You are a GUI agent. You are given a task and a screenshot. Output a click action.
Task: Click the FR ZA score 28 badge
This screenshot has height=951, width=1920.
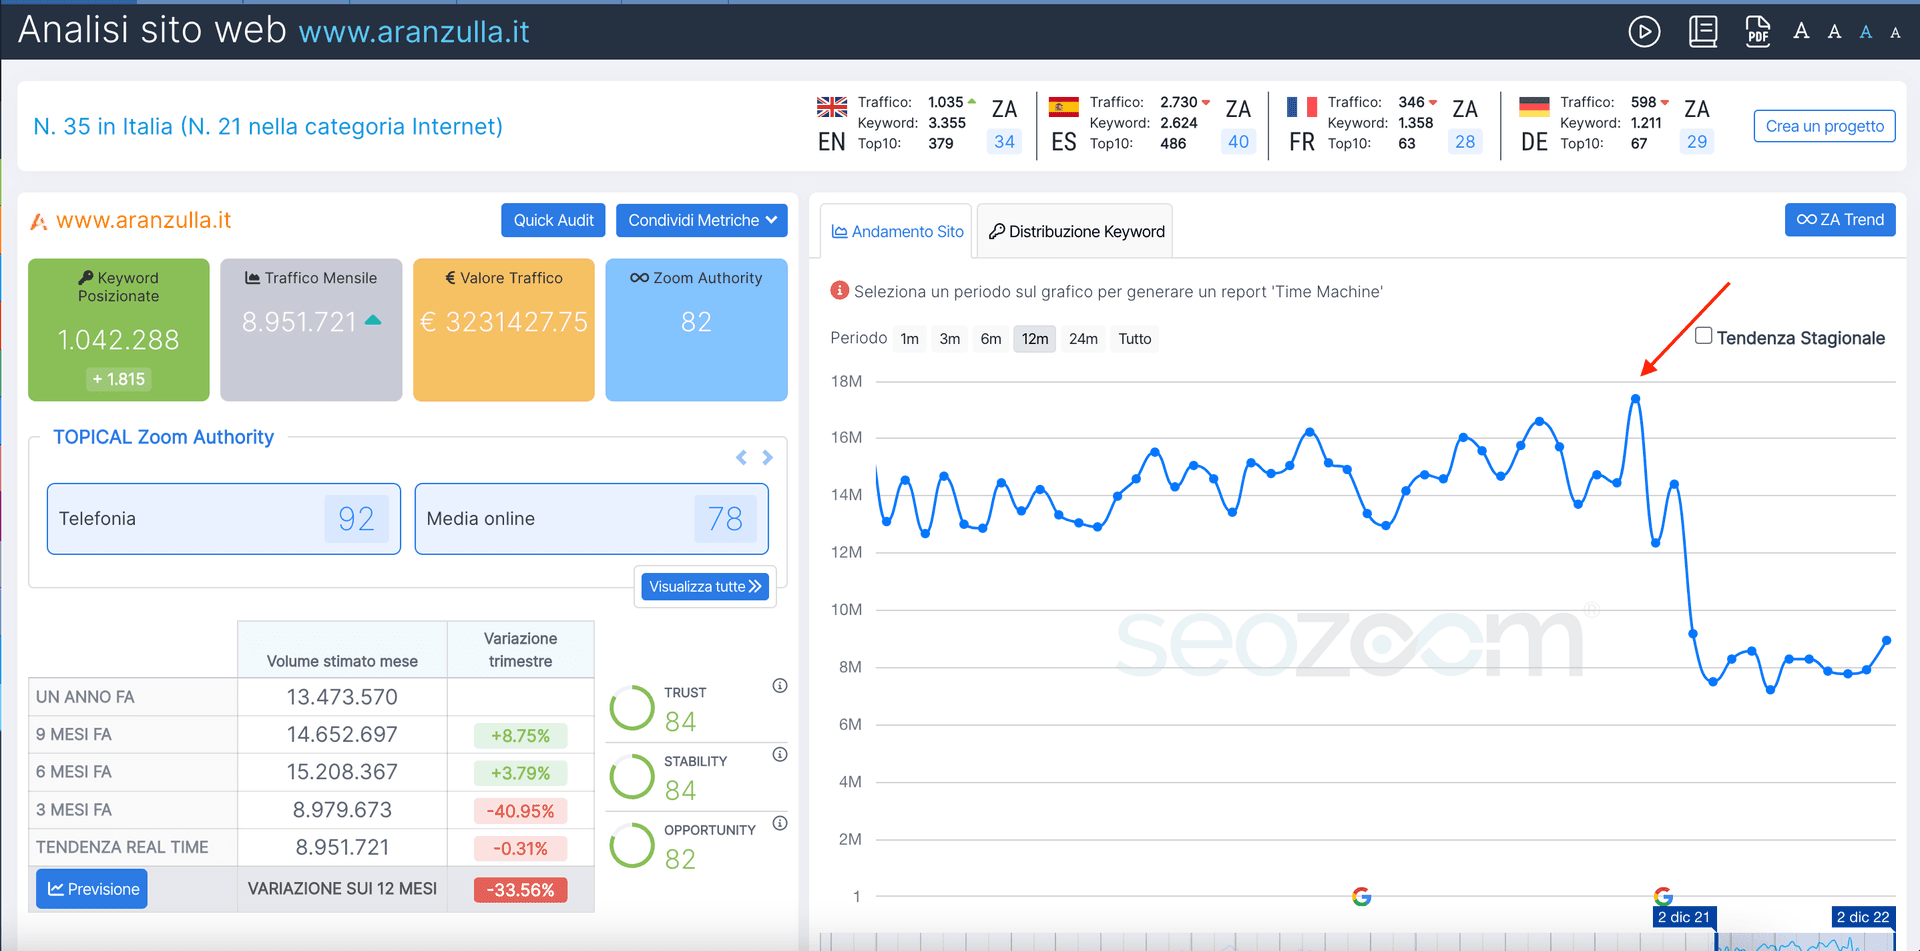pos(1465,142)
